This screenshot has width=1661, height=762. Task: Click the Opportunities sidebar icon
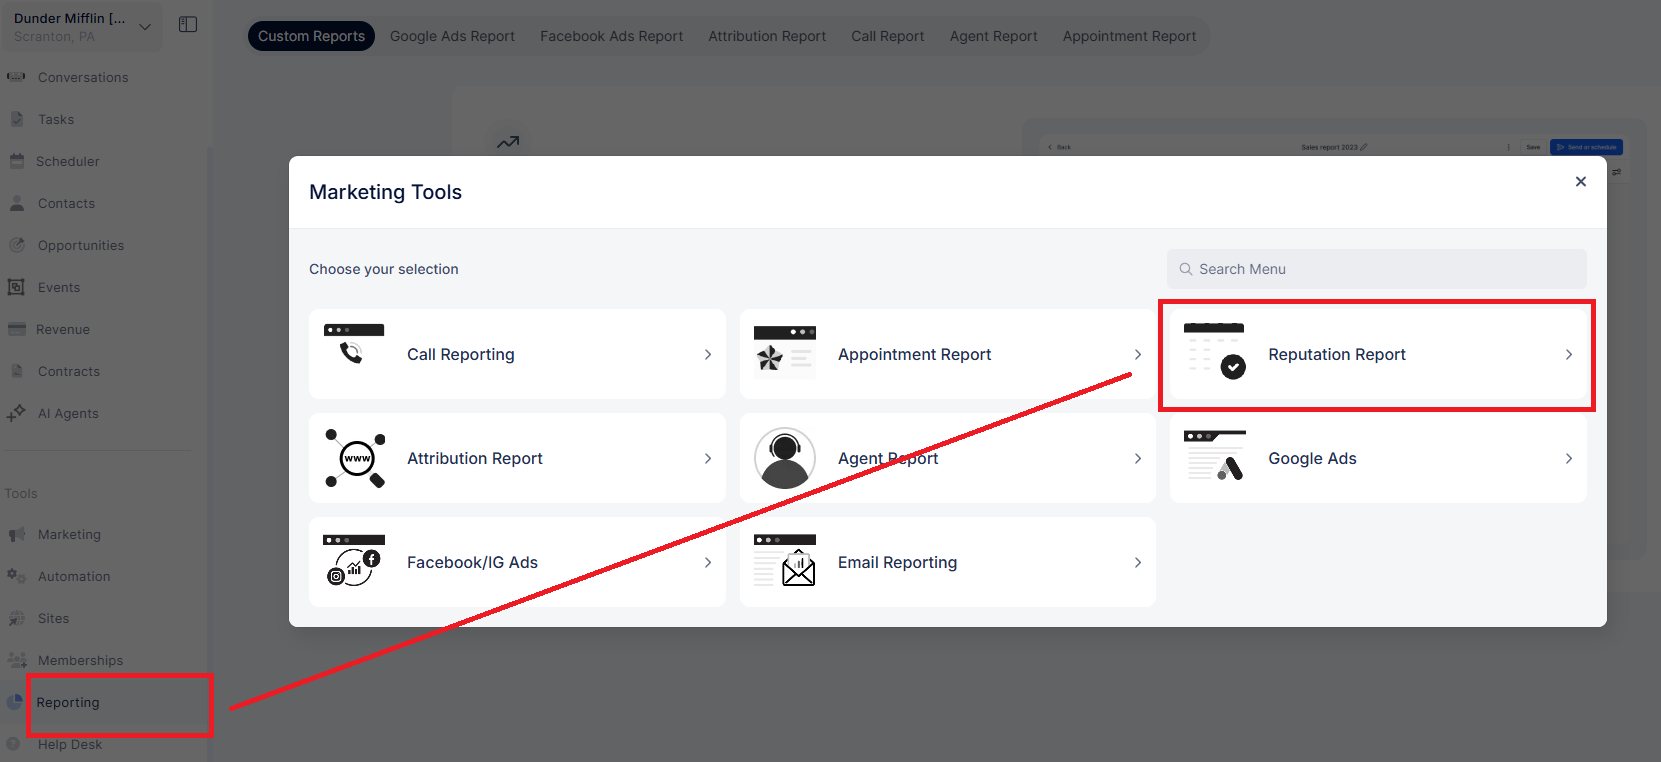coord(17,245)
